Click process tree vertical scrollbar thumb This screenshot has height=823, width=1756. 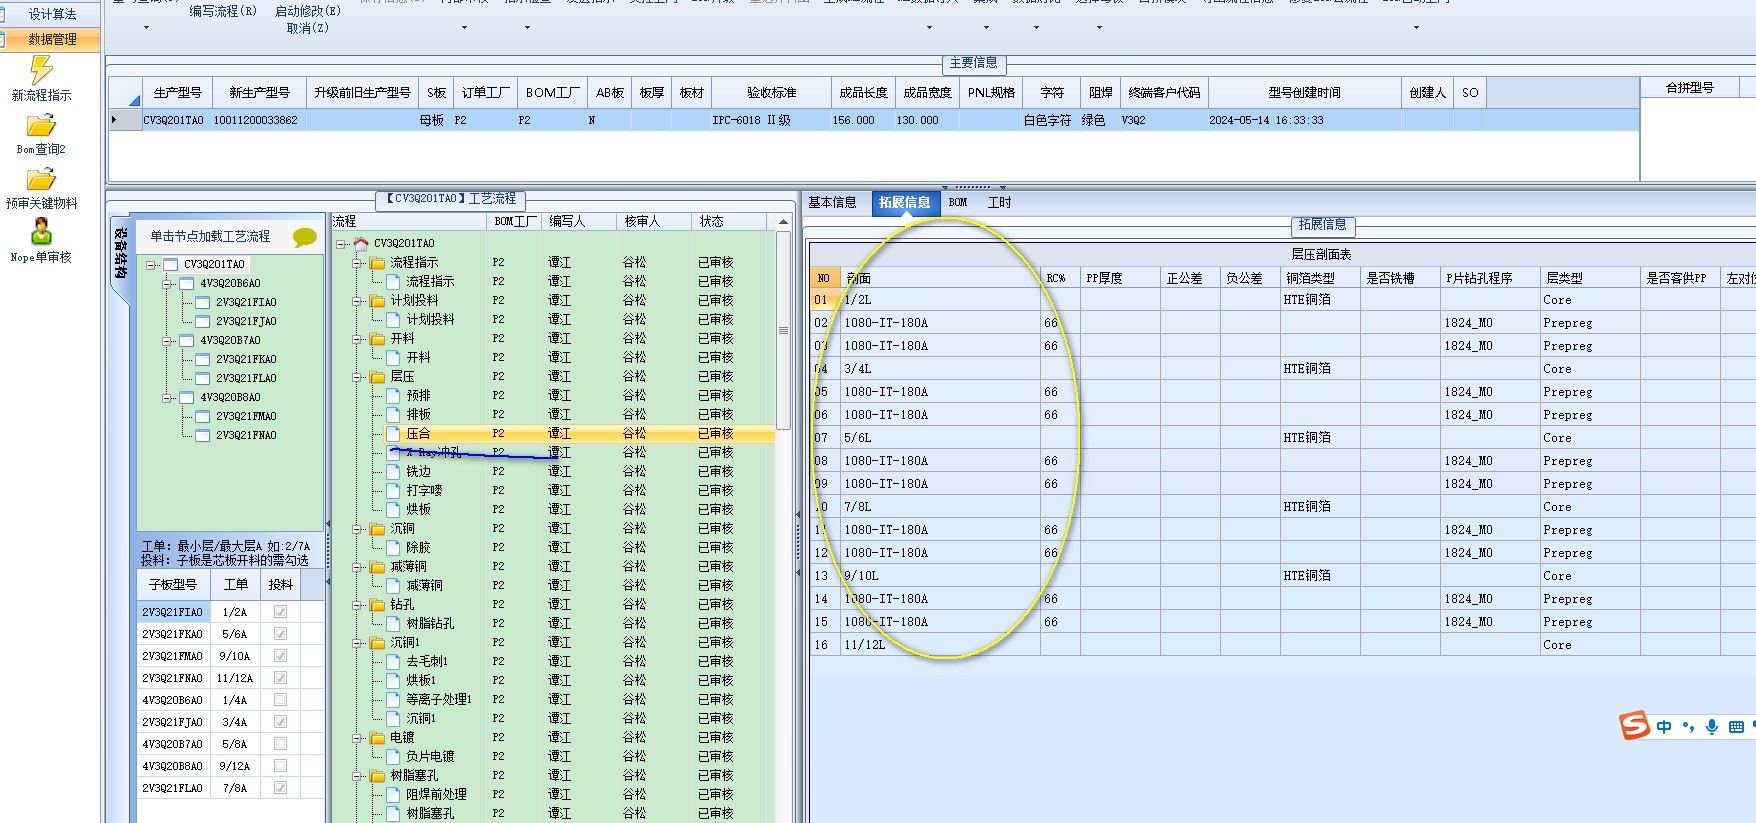coord(783,330)
